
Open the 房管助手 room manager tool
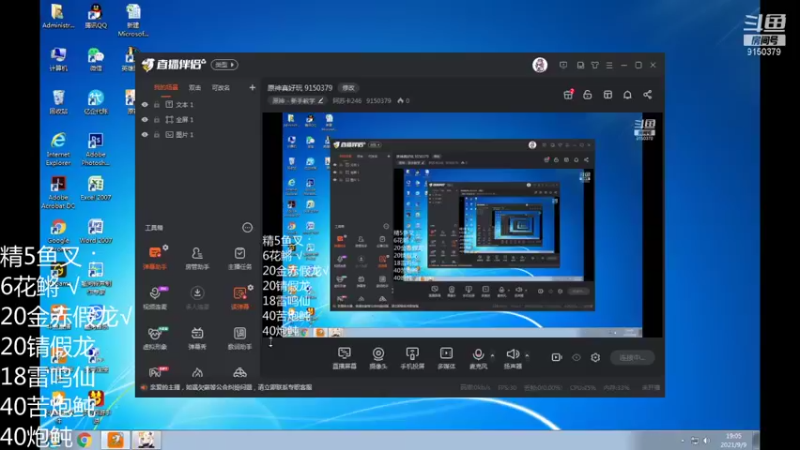(x=197, y=258)
